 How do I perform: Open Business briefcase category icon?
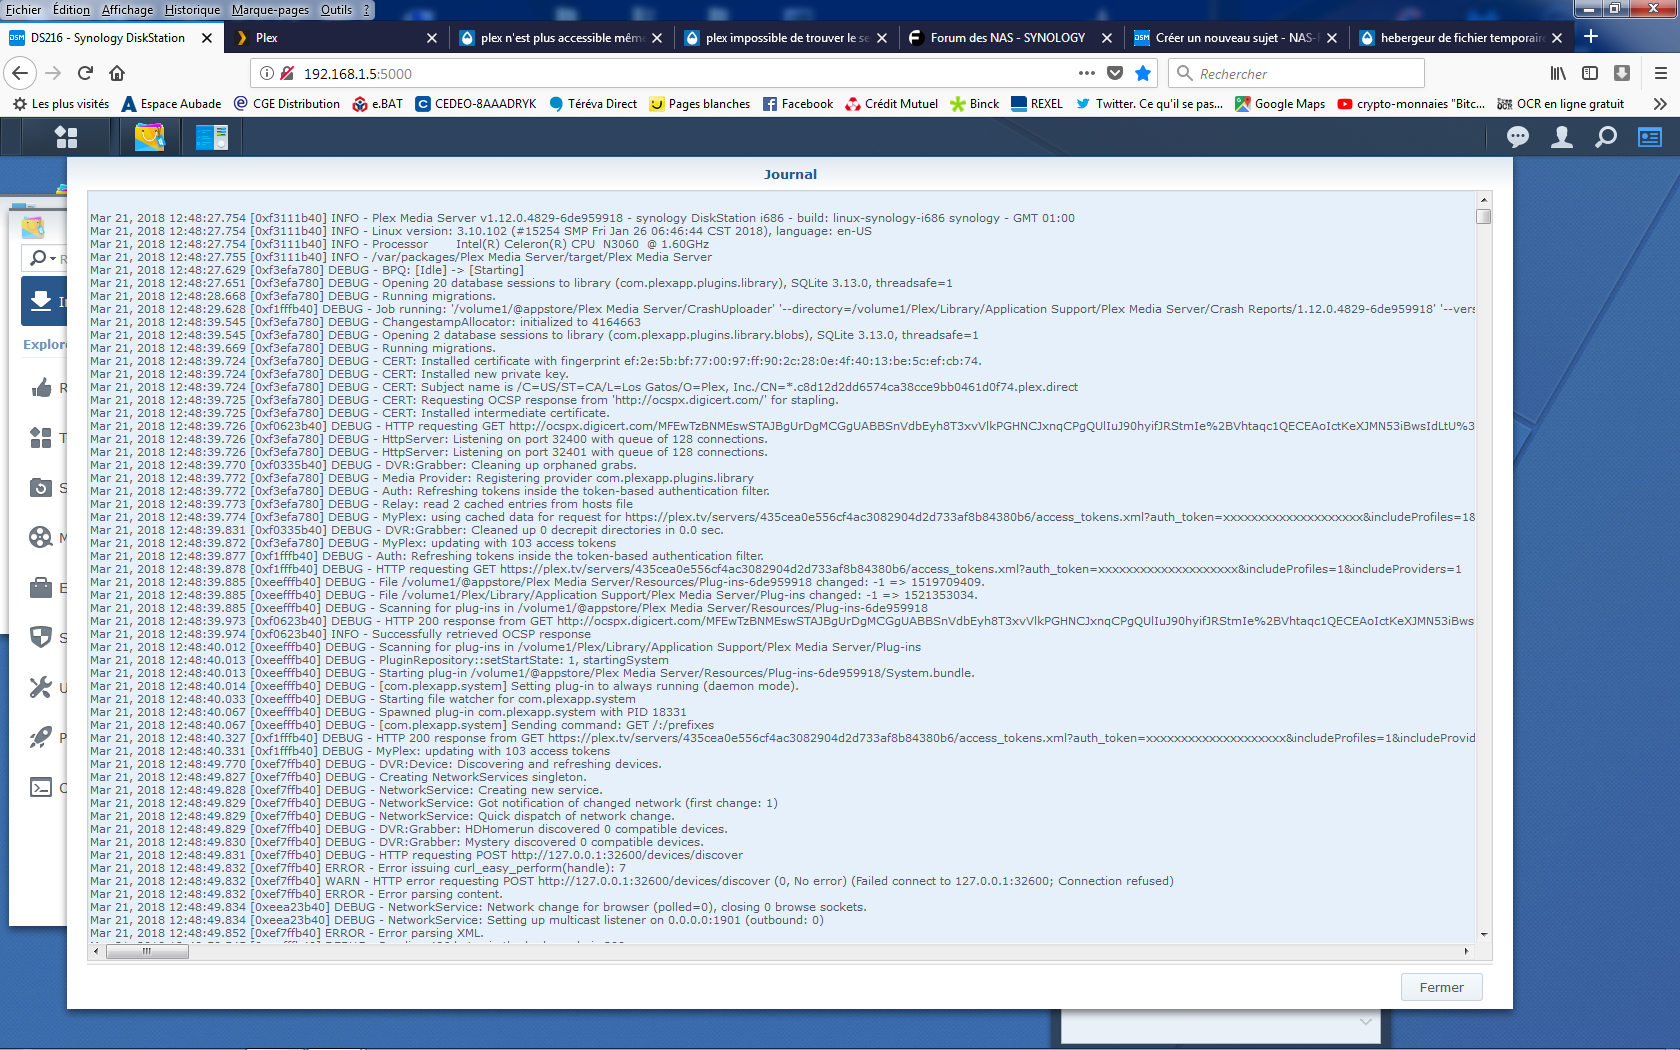tap(41, 588)
